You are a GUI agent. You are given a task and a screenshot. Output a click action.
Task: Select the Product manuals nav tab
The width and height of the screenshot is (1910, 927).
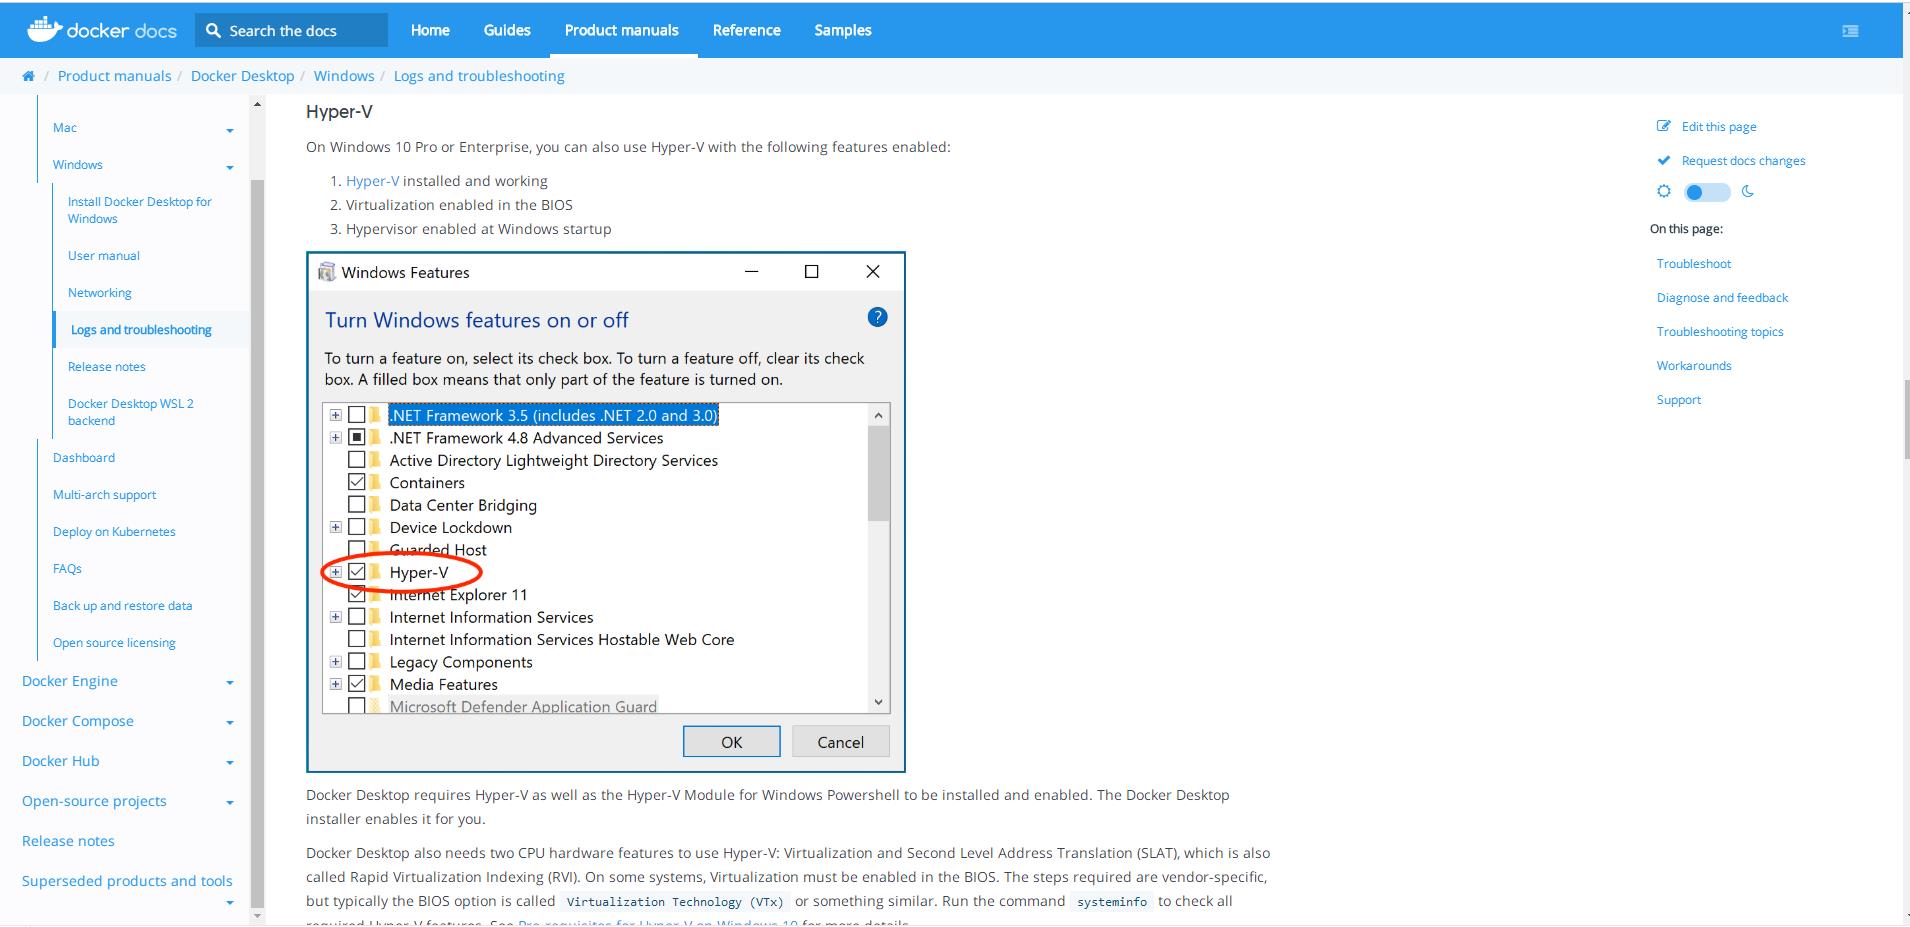[621, 30]
